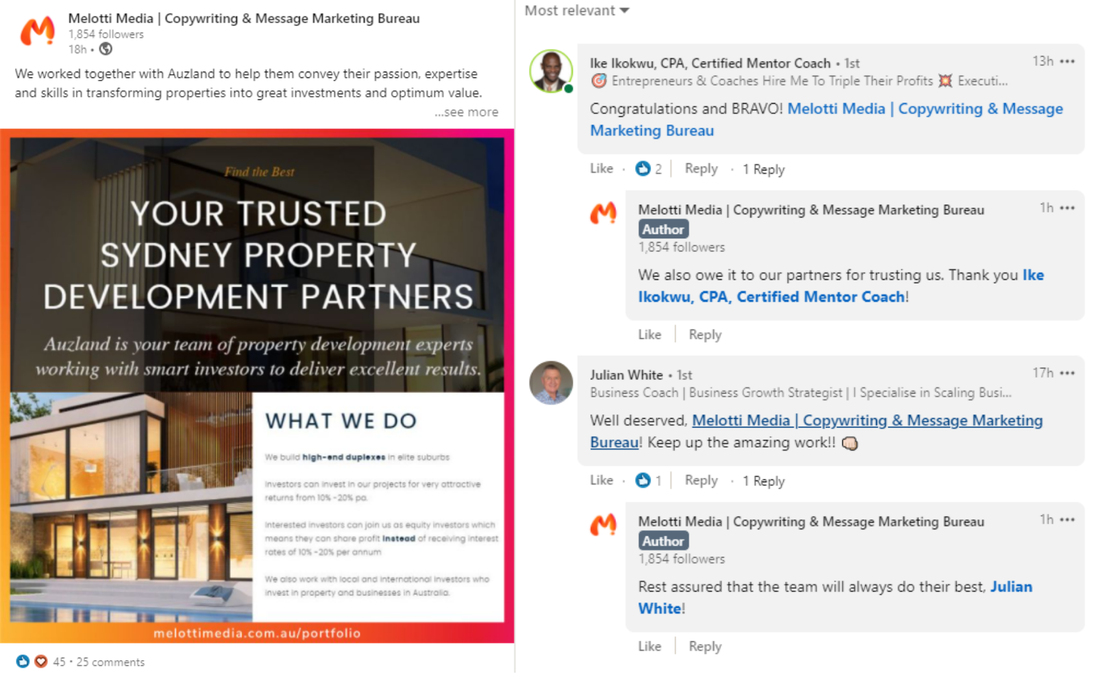Click the globe visibility icon beside 18h

pyautogui.click(x=105, y=49)
